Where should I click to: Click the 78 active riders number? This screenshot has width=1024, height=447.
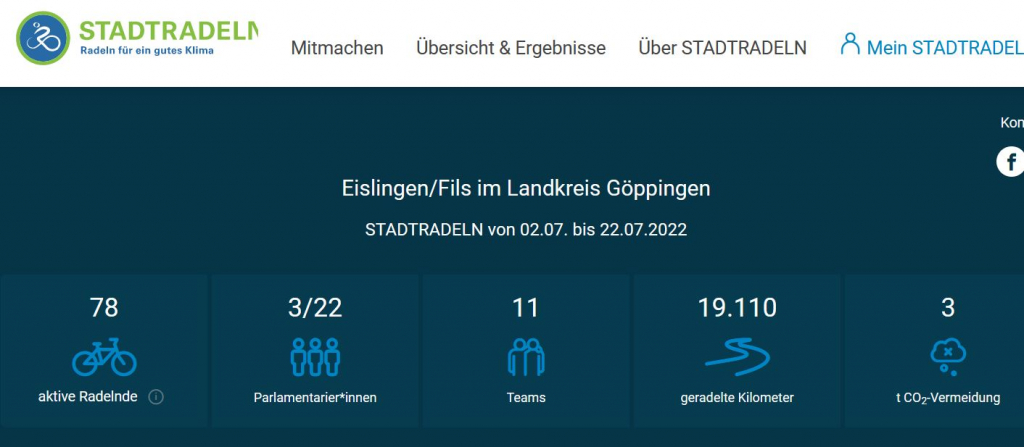[x=104, y=308]
